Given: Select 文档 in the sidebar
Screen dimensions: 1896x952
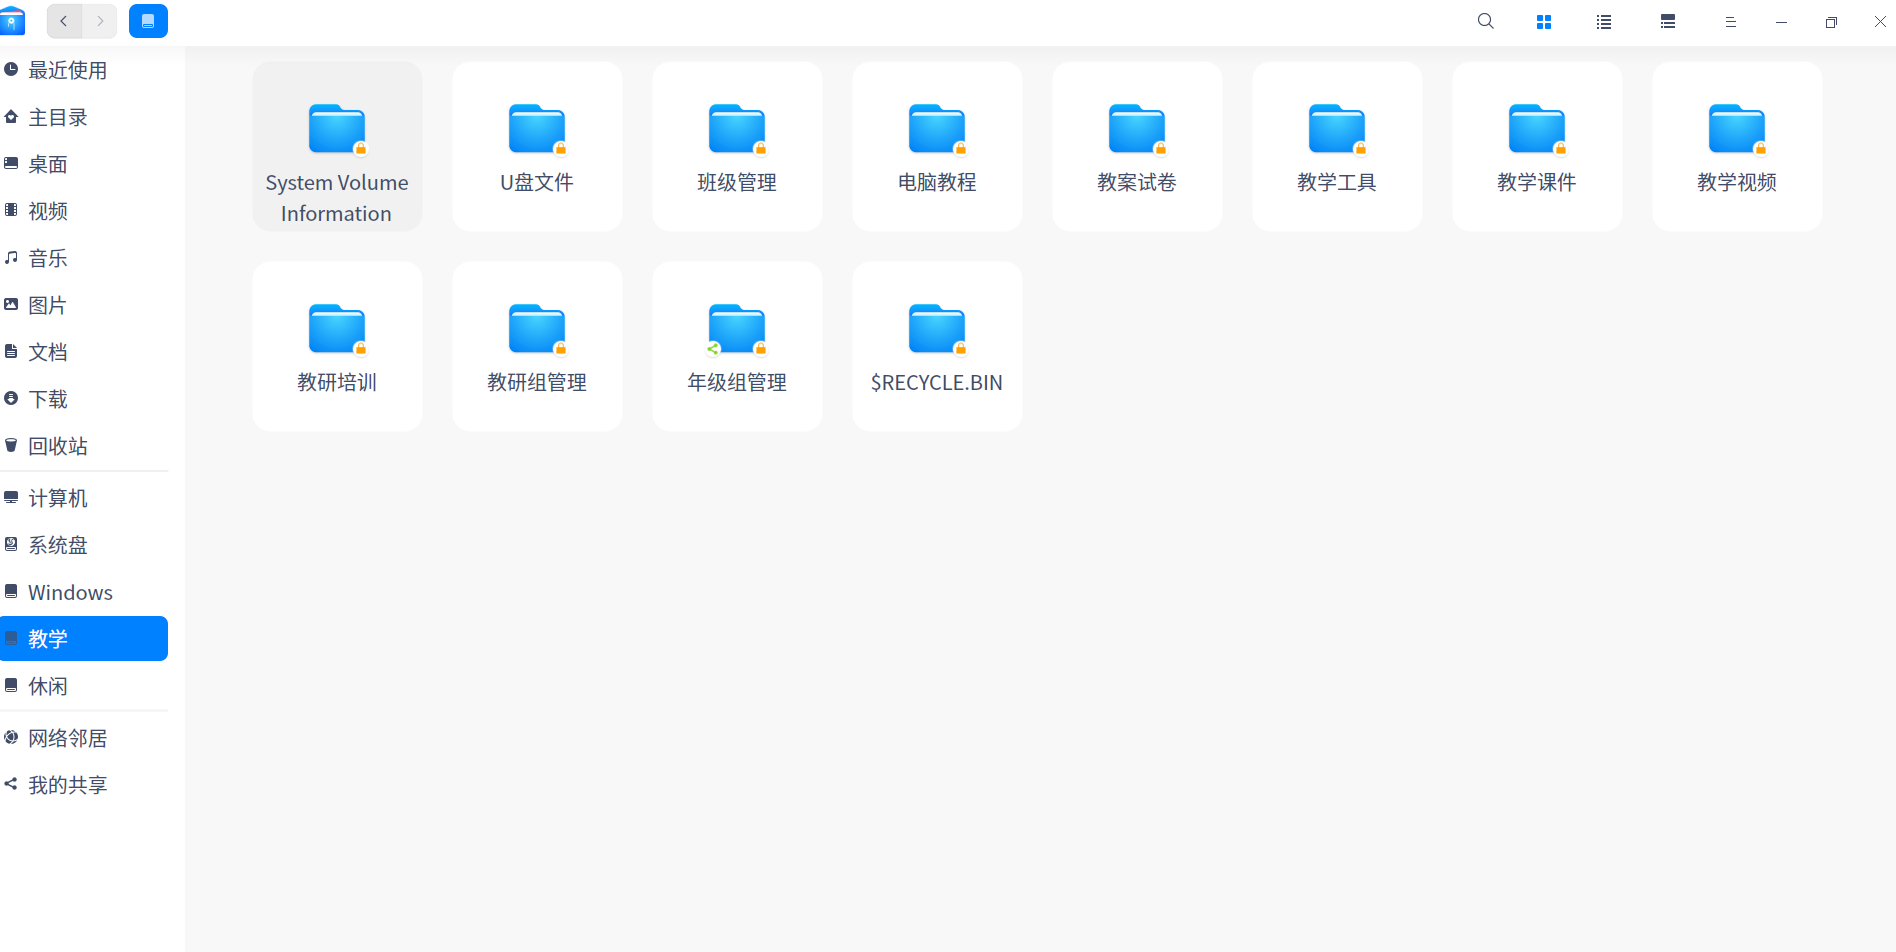Looking at the screenshot, I should pos(84,352).
